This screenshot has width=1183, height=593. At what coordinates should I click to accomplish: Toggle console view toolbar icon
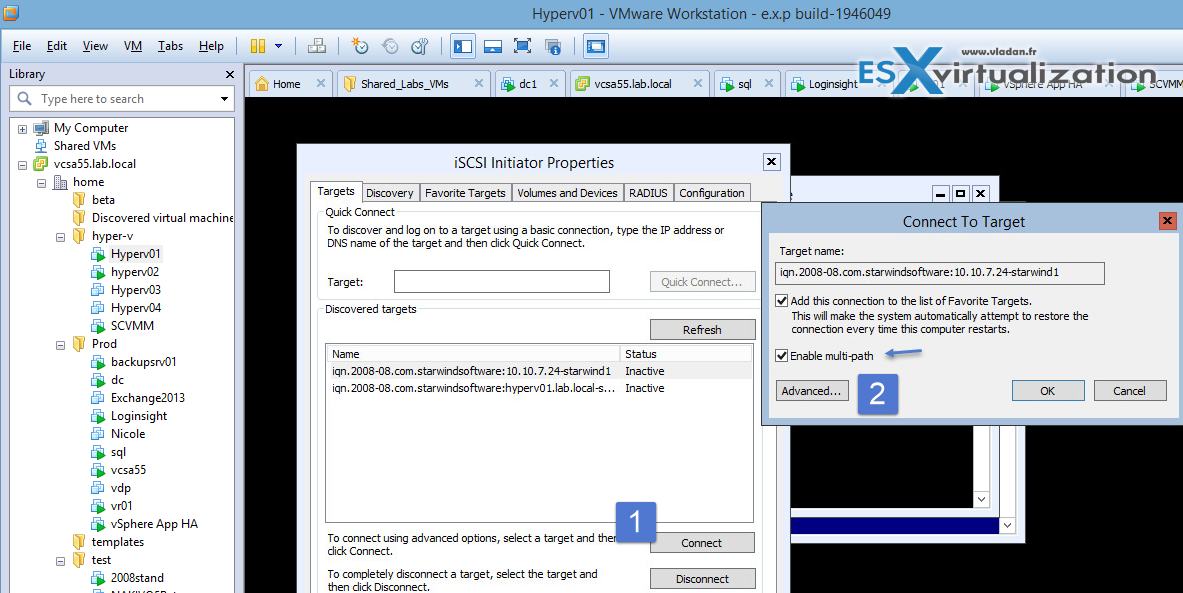pos(596,46)
